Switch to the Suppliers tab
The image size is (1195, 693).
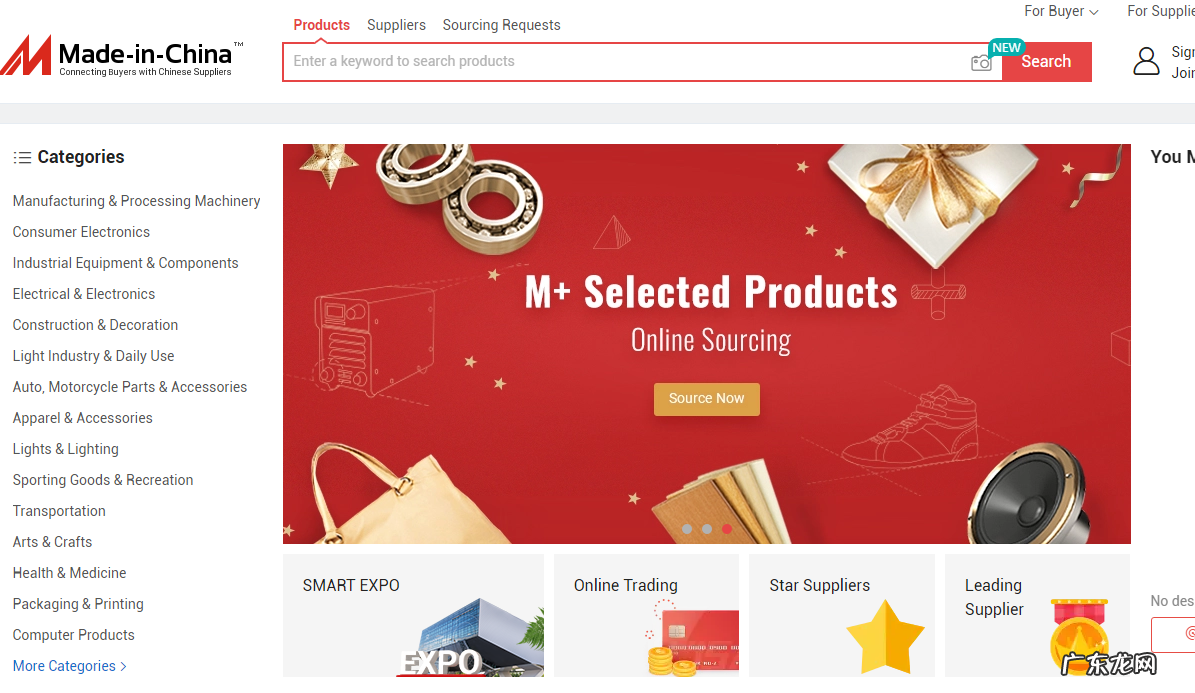coord(396,25)
